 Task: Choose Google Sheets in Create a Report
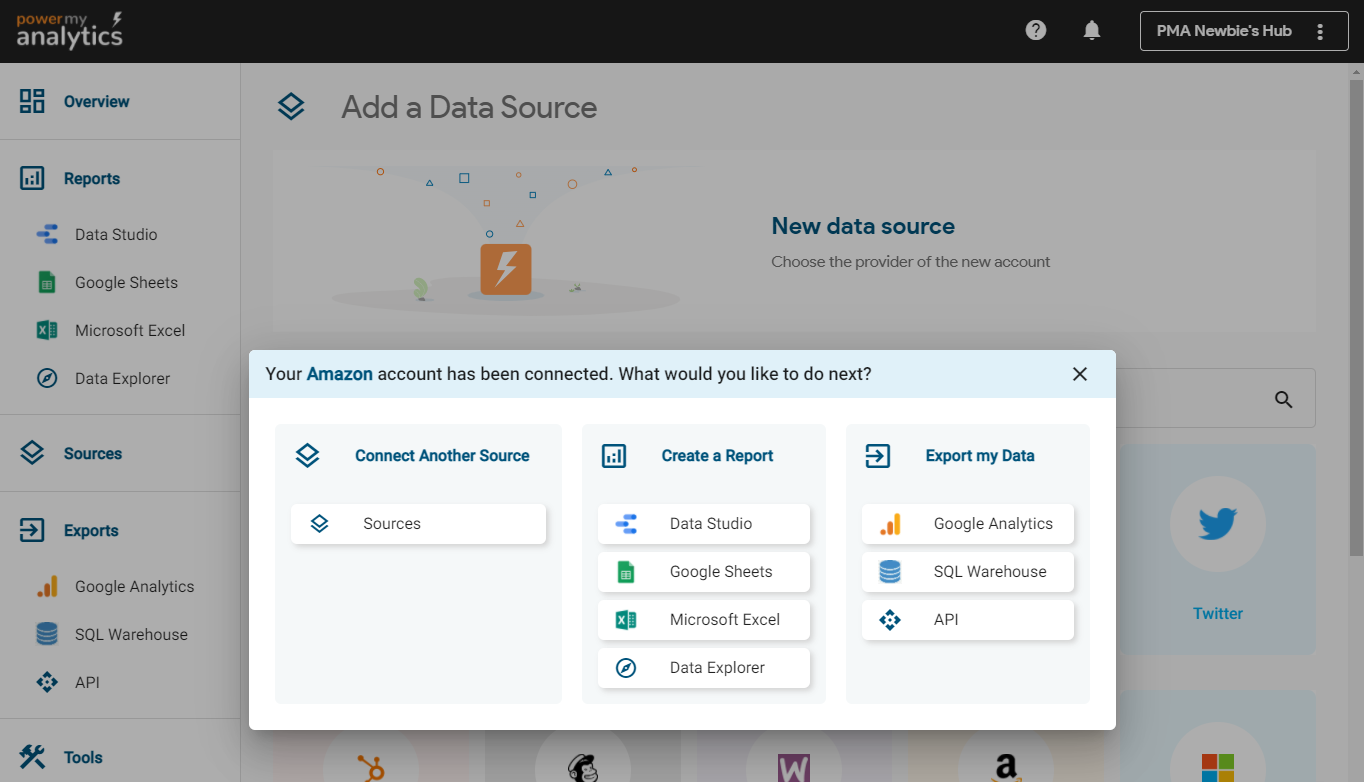[x=703, y=572]
